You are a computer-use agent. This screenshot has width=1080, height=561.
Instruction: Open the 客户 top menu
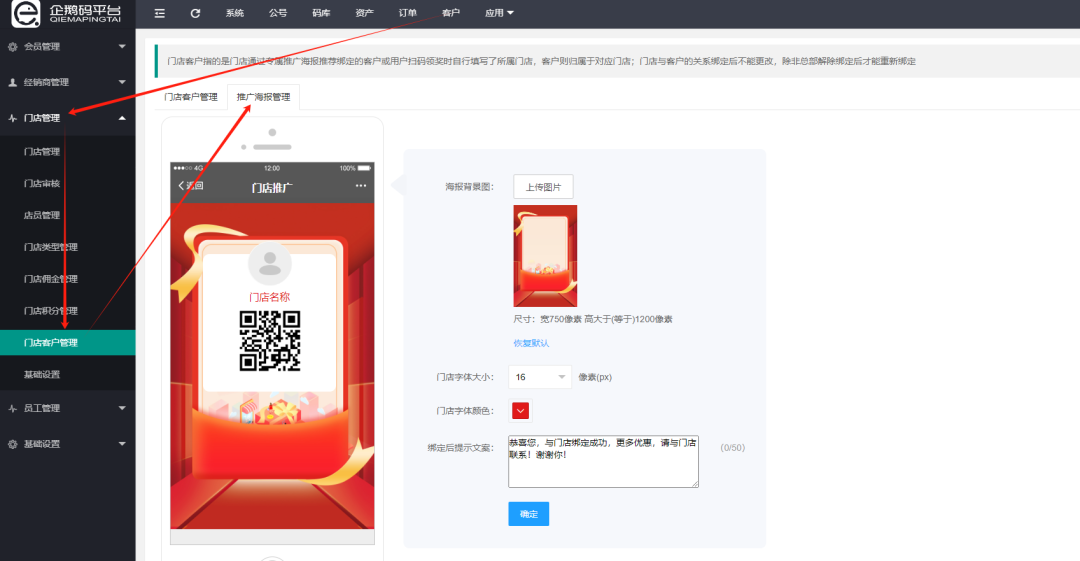[x=450, y=13]
